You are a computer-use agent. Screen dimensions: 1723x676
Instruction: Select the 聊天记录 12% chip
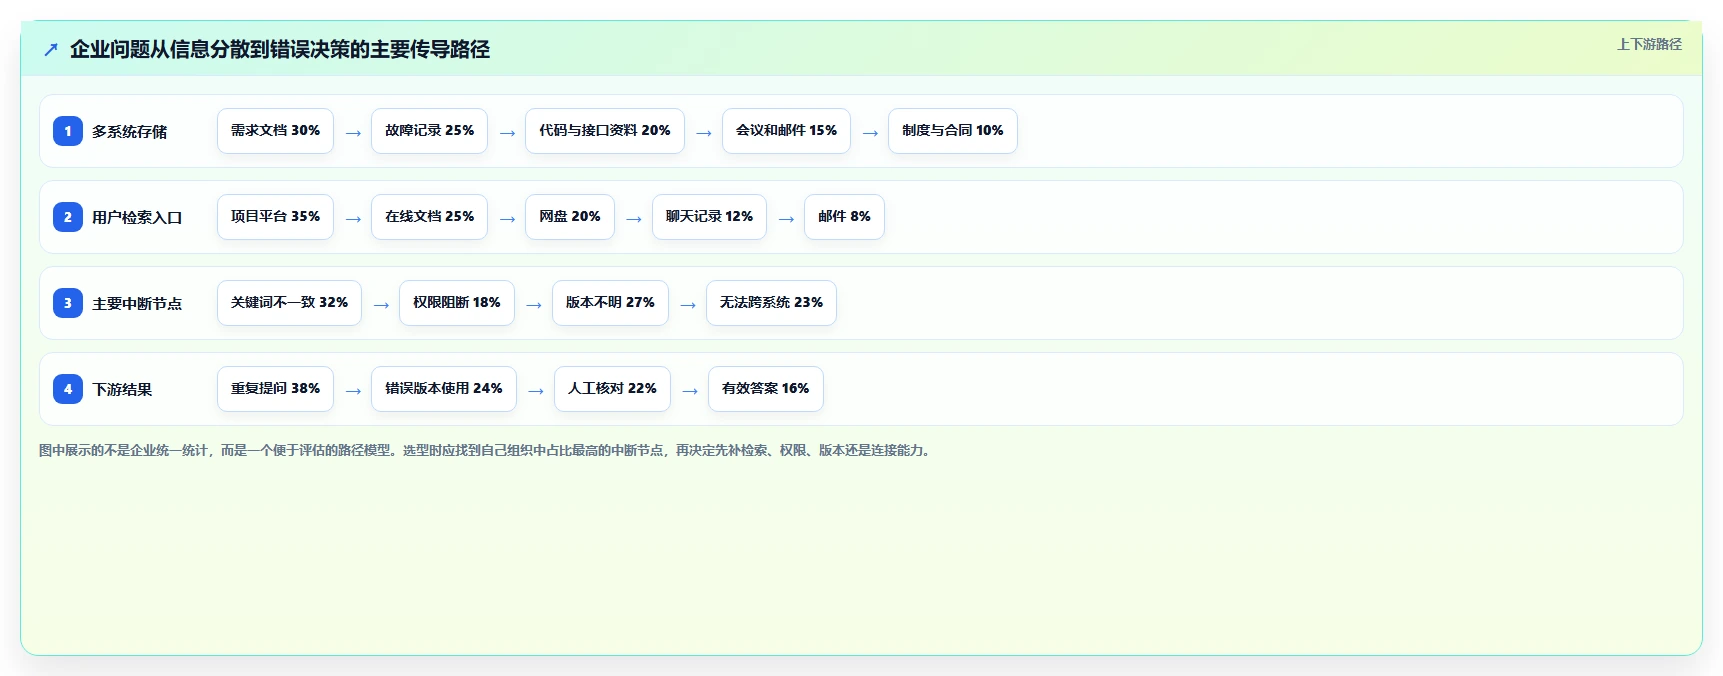tap(709, 217)
